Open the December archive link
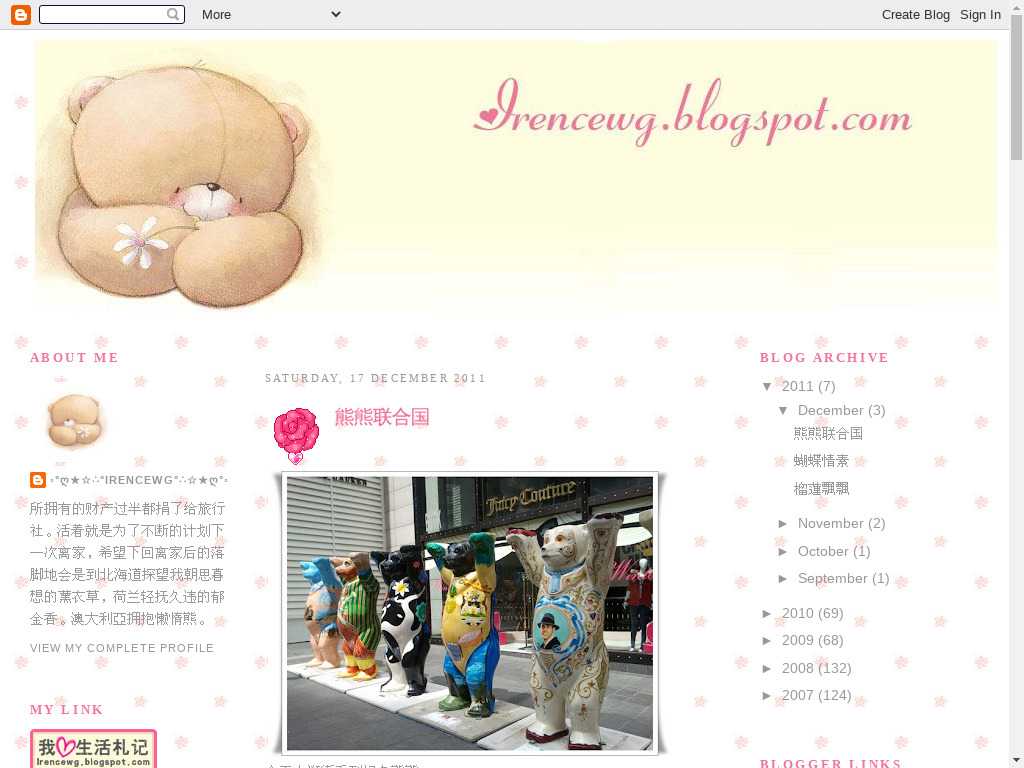 (831, 411)
